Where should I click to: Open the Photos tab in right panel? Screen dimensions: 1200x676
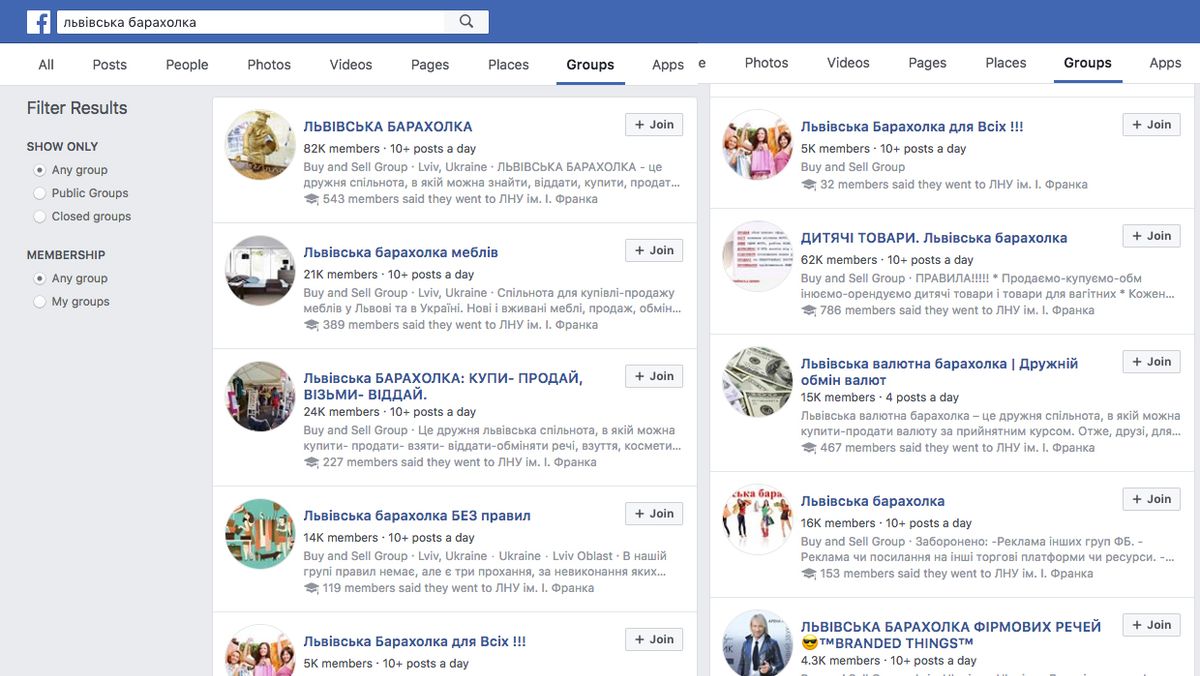tap(767, 62)
